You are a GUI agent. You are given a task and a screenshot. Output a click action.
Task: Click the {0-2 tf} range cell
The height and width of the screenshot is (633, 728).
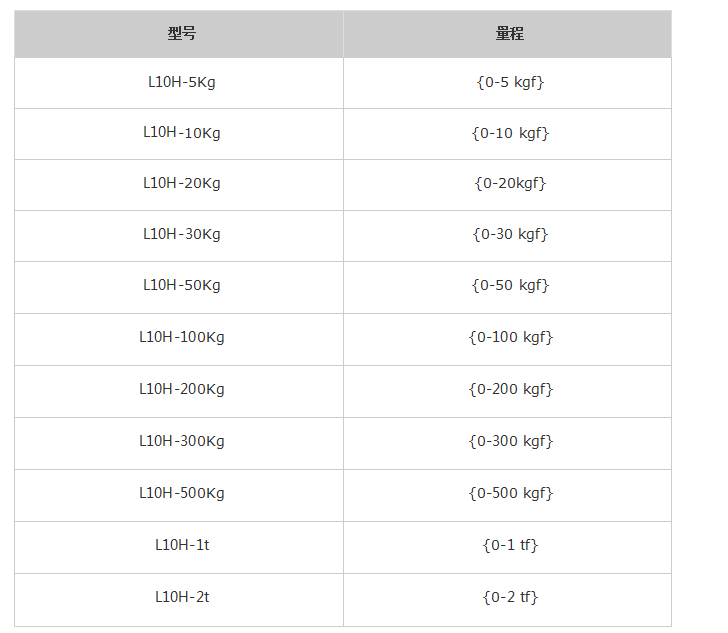pyautogui.click(x=510, y=597)
